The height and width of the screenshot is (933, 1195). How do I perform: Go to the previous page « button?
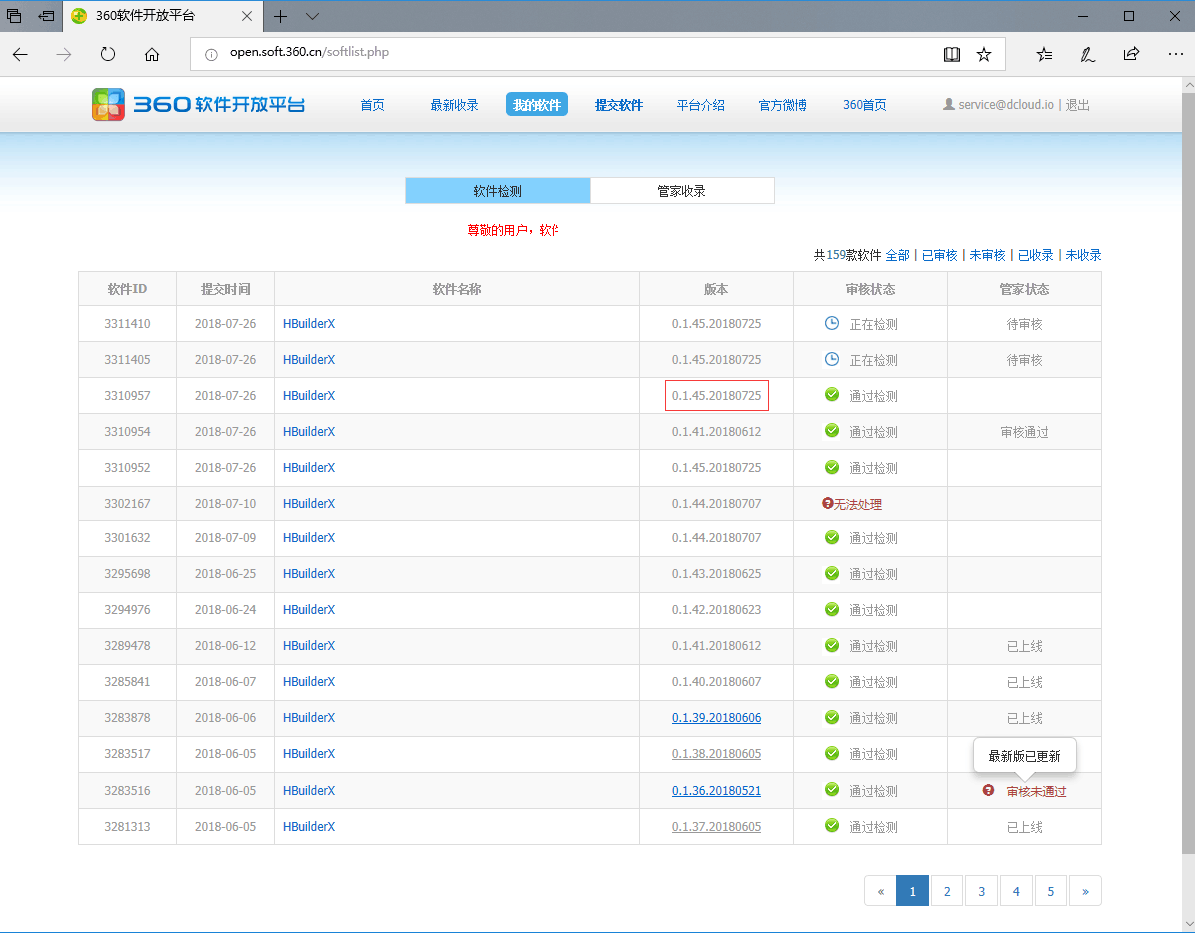pyautogui.click(x=881, y=891)
